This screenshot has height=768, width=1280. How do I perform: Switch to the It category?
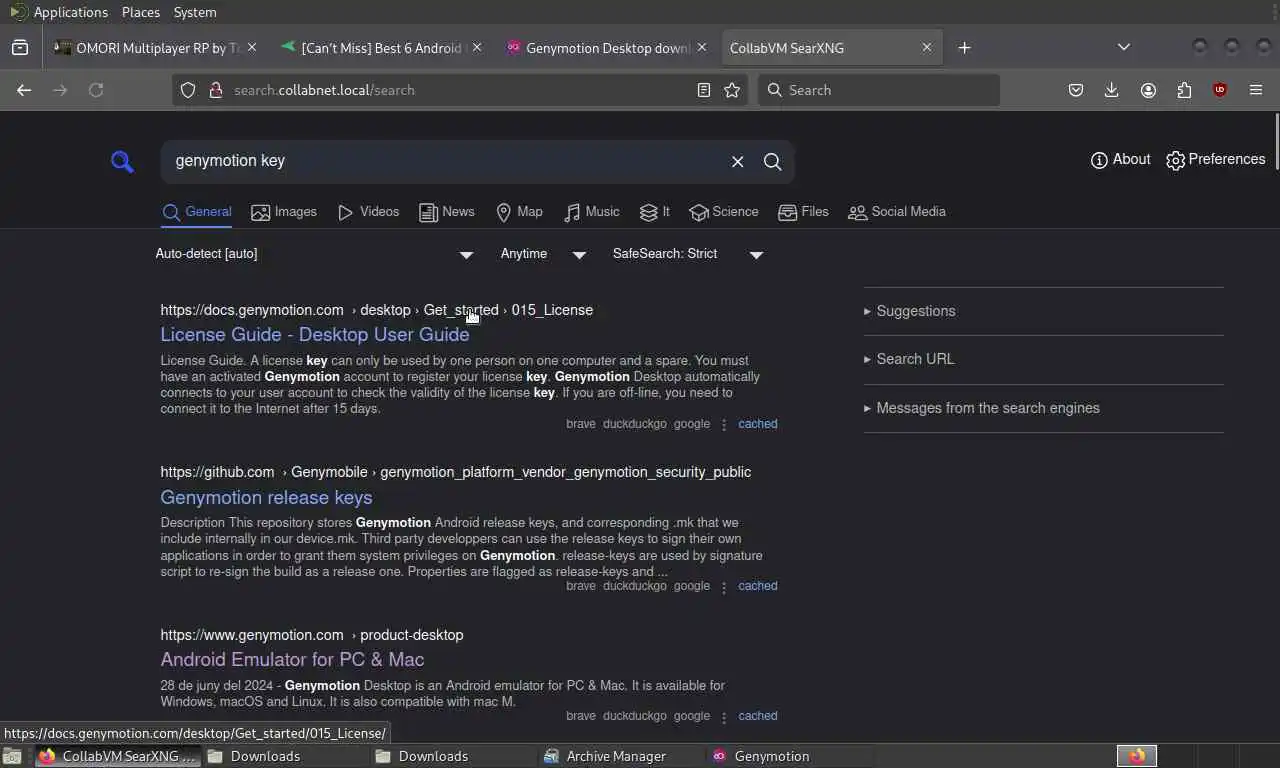click(654, 212)
